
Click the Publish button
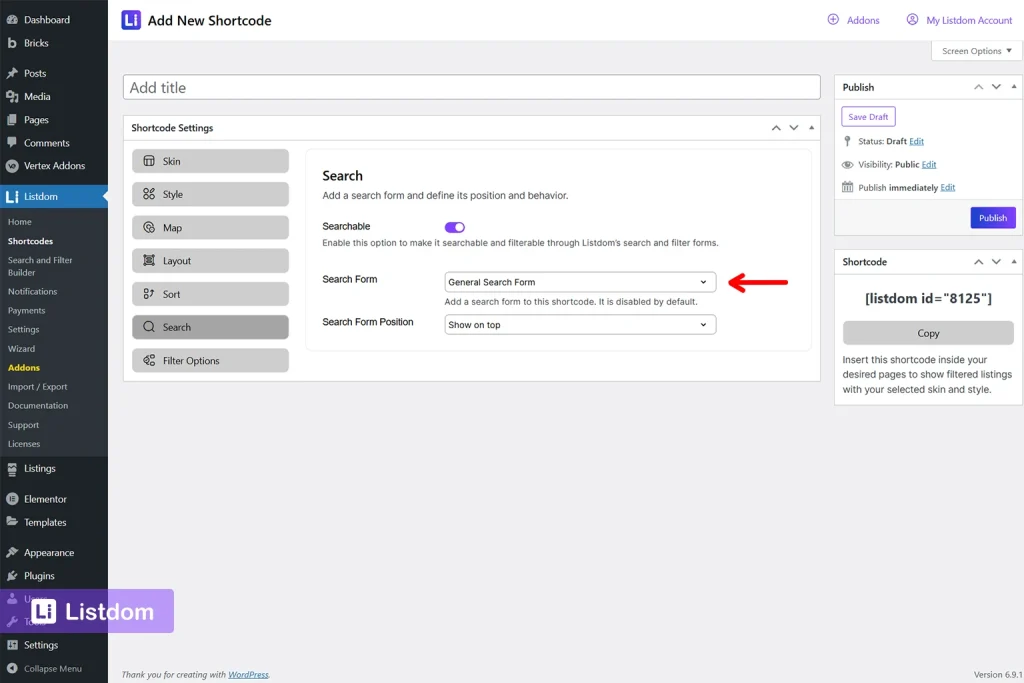(992, 217)
